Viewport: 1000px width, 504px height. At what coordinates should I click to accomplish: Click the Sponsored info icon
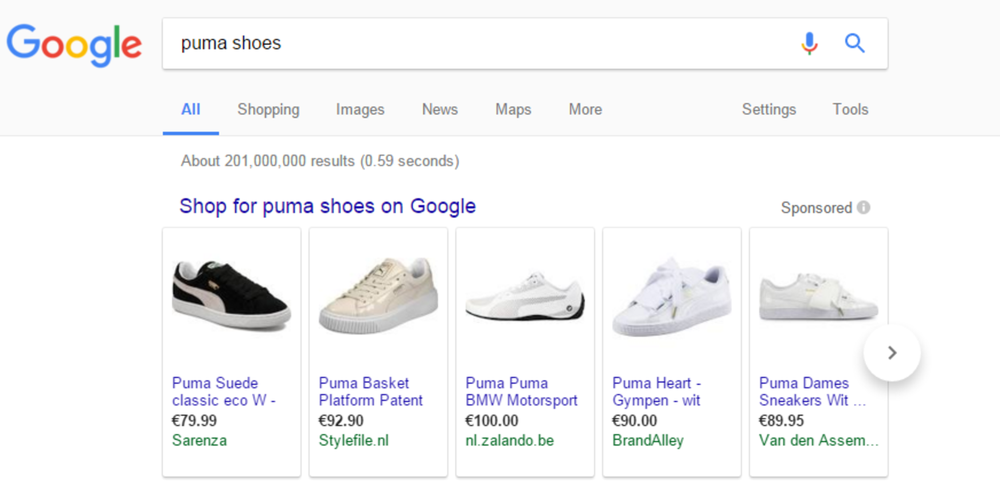(x=863, y=208)
